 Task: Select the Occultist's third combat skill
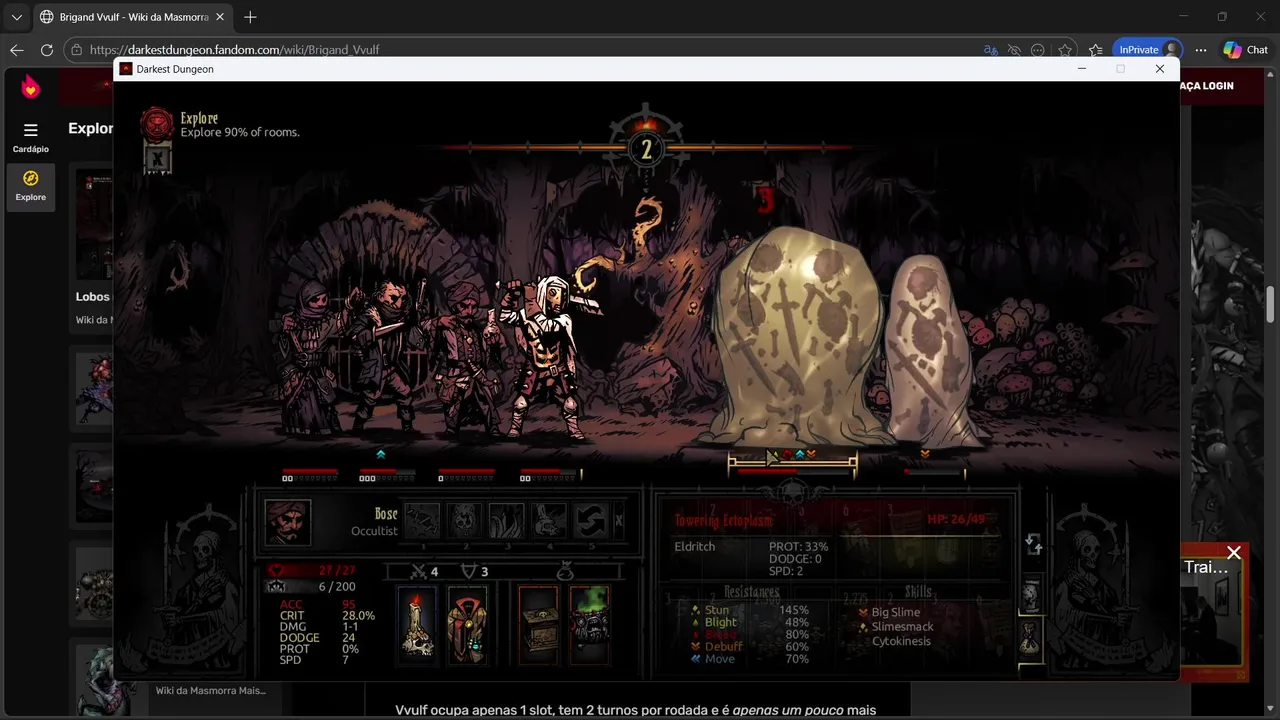[506, 521]
